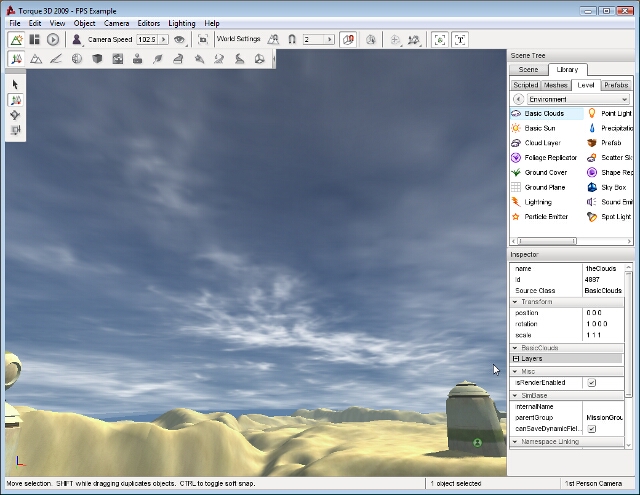Screen dimensions: 640x495
Task: Toggle the isRenderEnabled checkbox
Action: coord(591,382)
